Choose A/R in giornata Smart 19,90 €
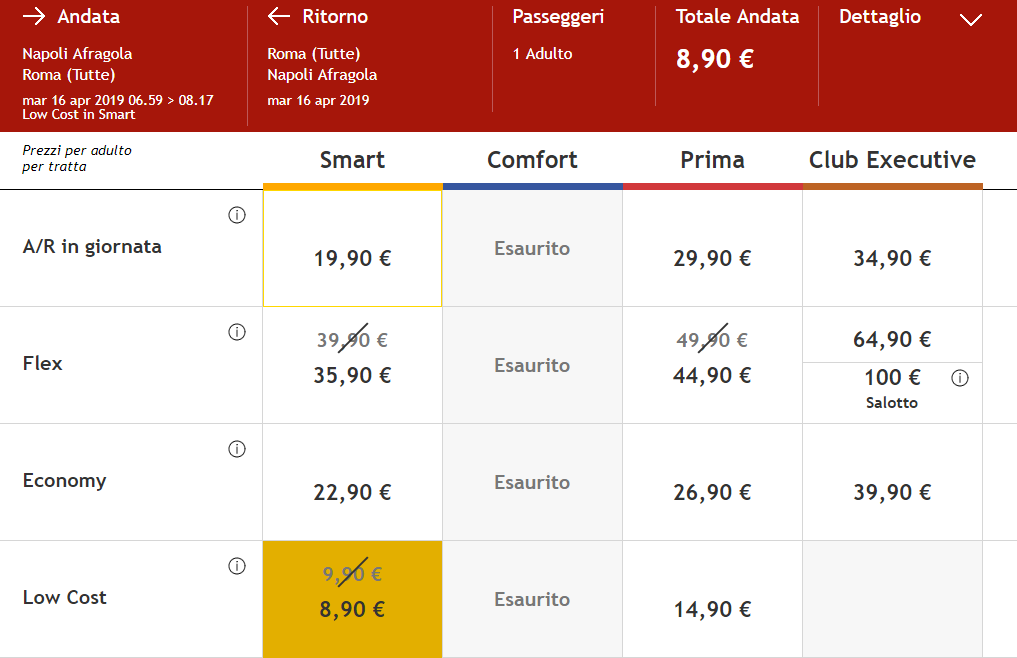Viewport: 1017px width, 658px height. pyautogui.click(x=352, y=249)
